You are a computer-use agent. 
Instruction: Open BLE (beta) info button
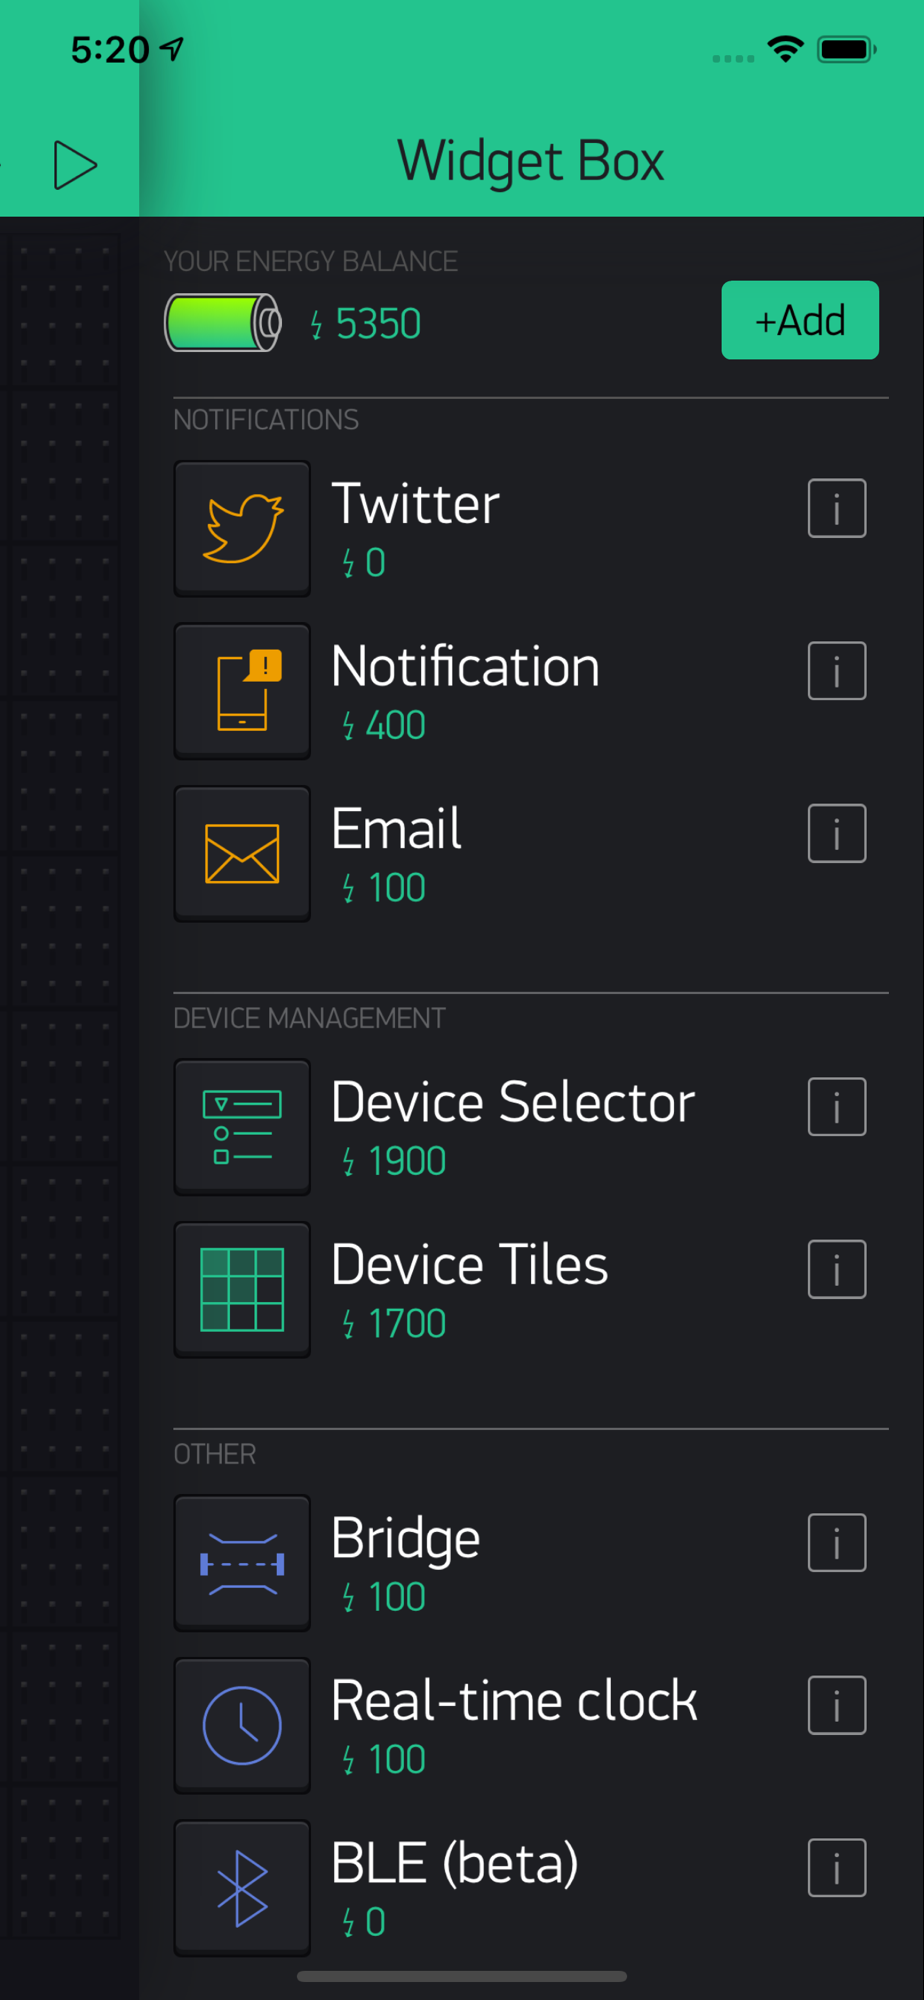(x=837, y=1867)
